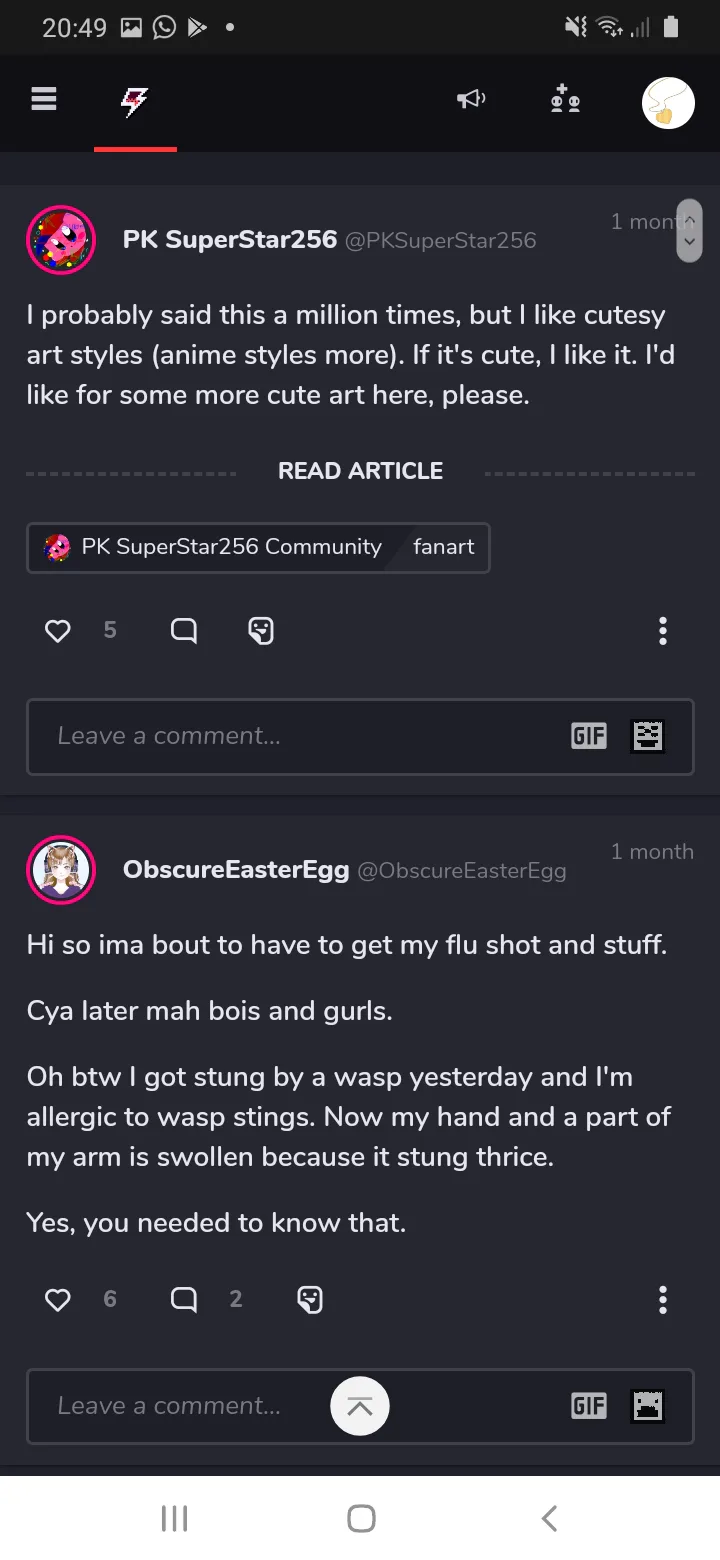Like PK SuperStar256's post
The image size is (720, 1560).
coord(58,631)
